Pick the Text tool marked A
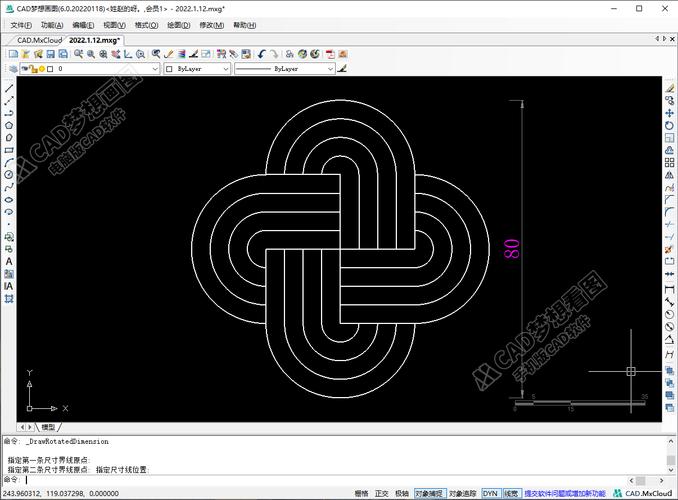The width and height of the screenshot is (678, 500). (x=9, y=261)
